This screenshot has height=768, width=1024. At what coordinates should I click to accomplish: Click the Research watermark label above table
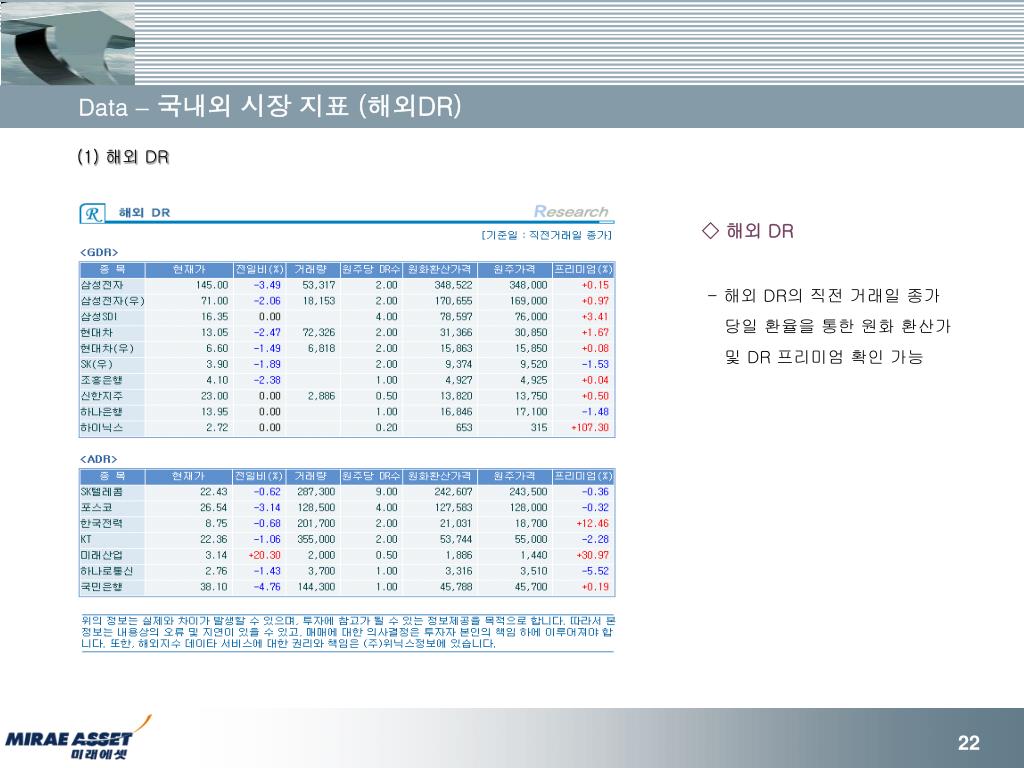(571, 212)
